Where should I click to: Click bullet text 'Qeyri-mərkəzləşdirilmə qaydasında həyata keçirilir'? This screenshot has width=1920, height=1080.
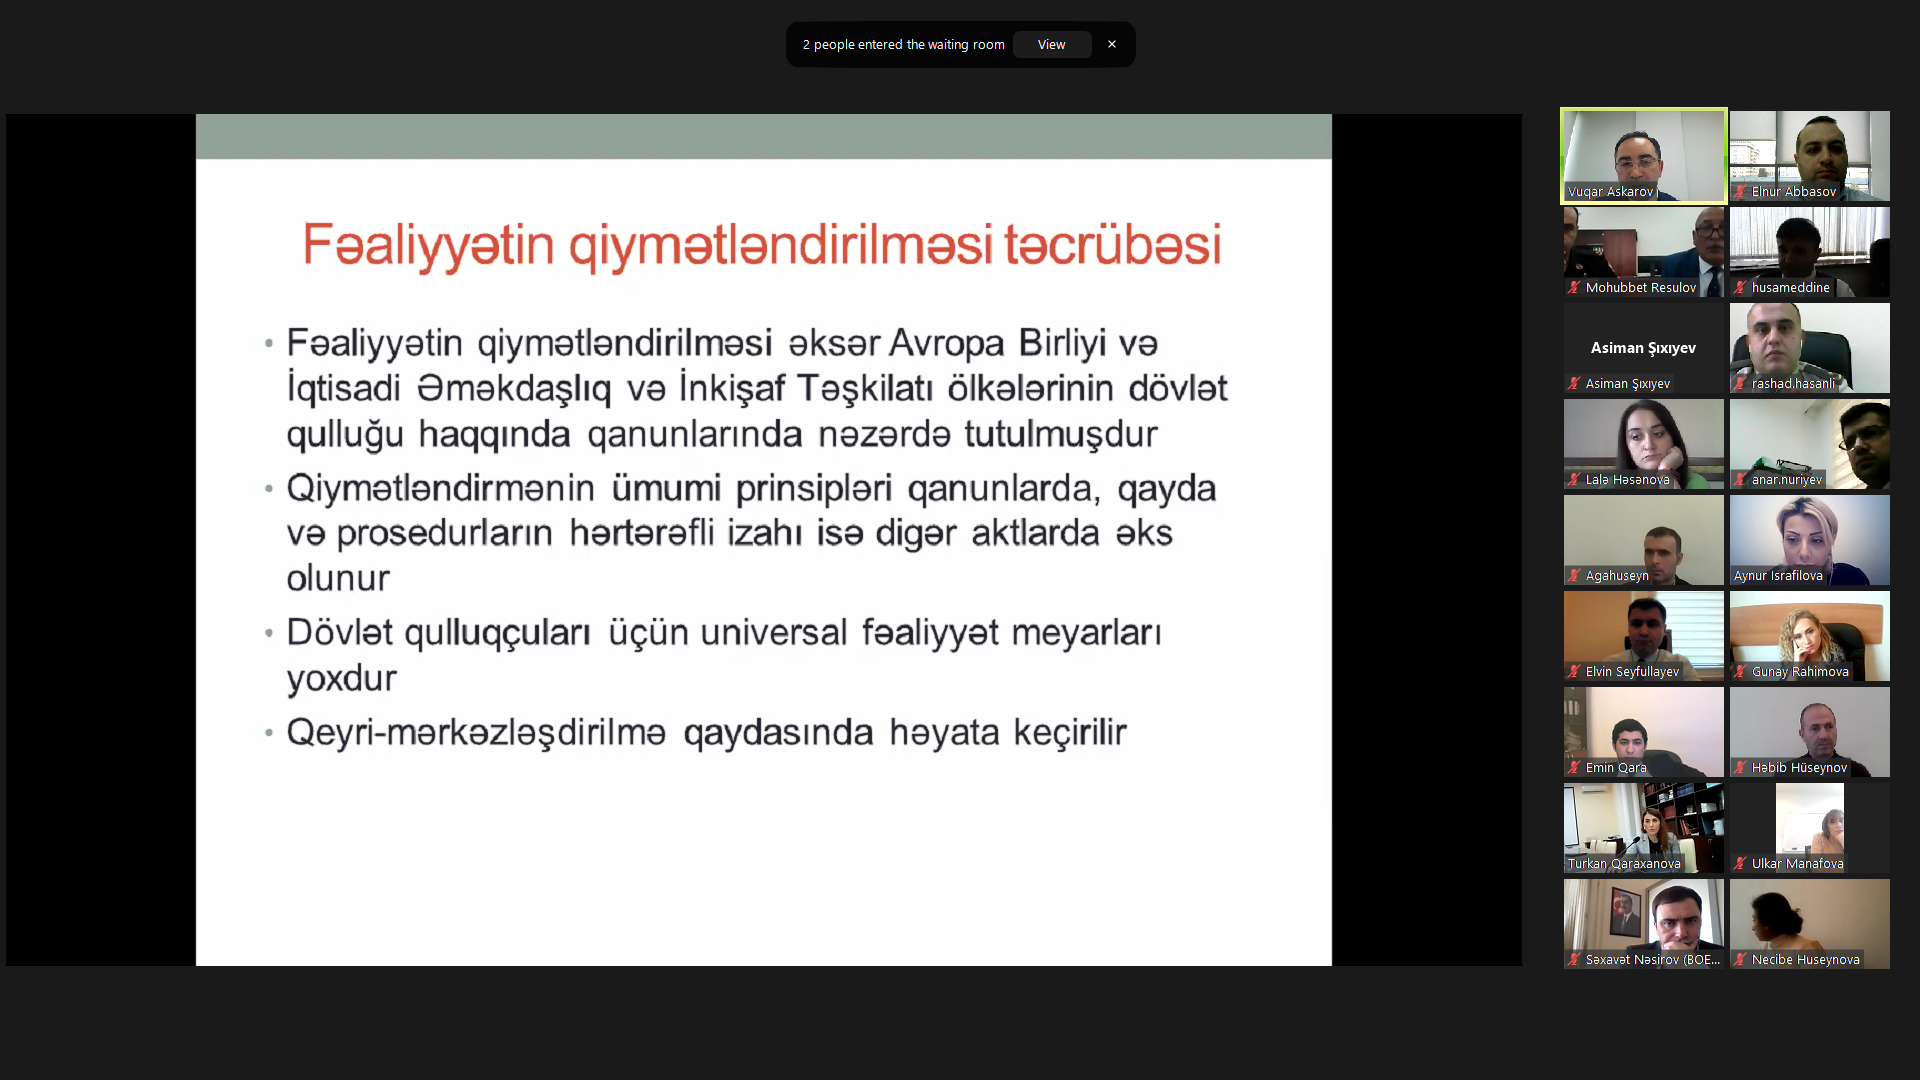706,732
